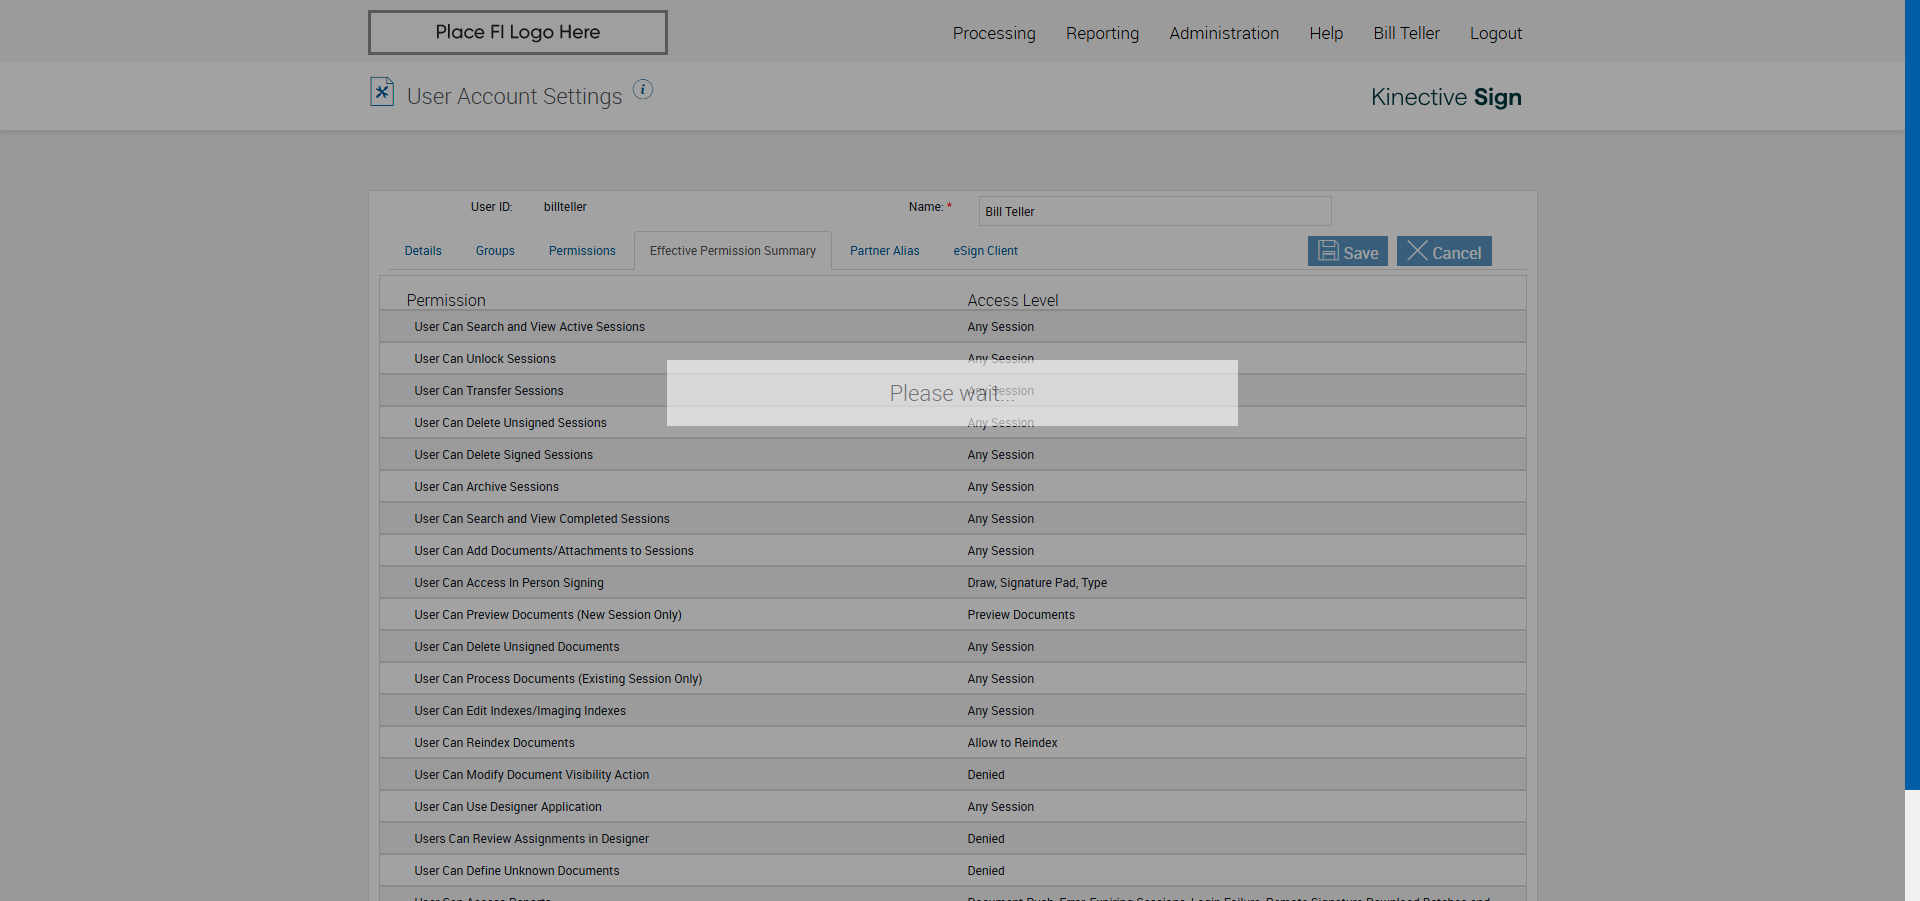Click the Kinective Sign brand text

[x=1446, y=97]
